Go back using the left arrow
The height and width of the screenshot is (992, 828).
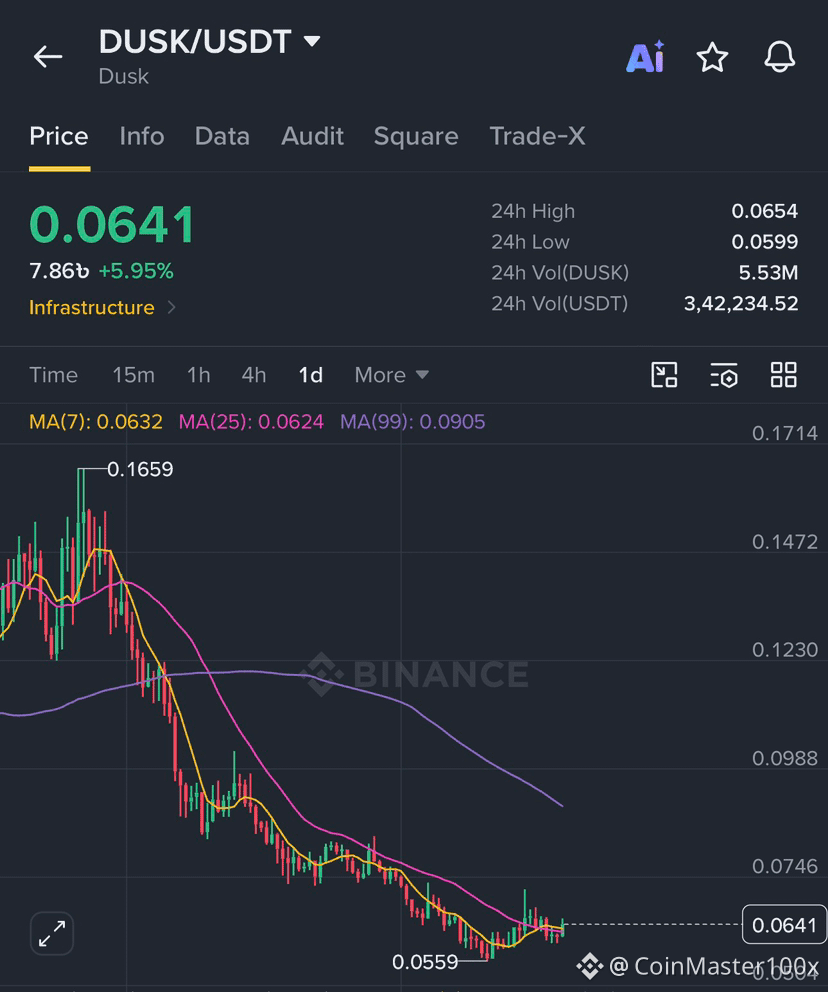(x=48, y=57)
